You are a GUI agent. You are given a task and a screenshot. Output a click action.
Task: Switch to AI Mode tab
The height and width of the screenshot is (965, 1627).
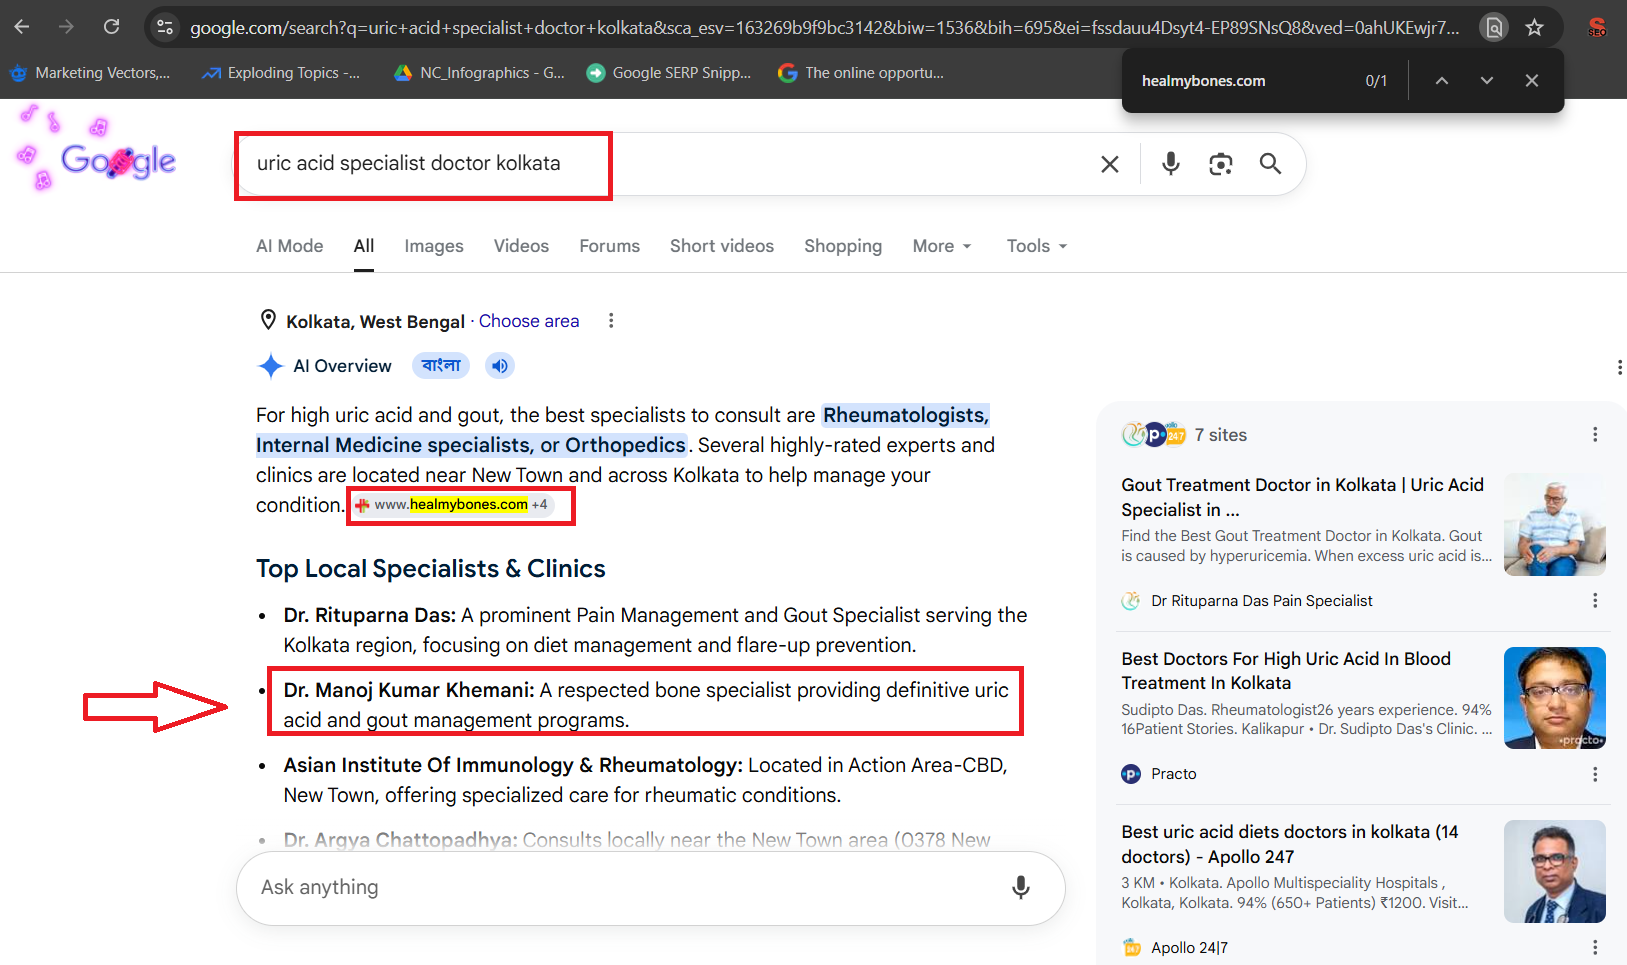(x=290, y=246)
